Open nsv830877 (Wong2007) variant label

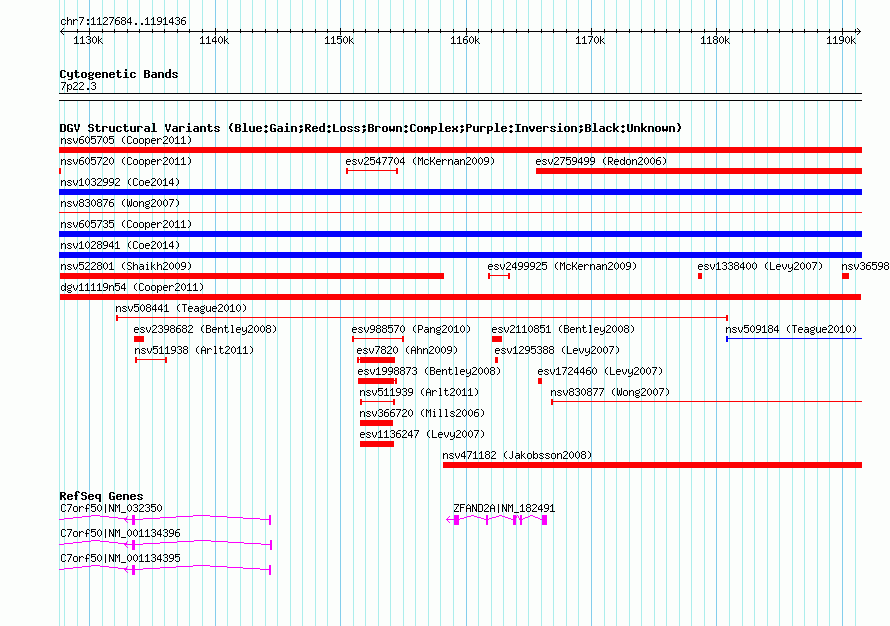click(610, 392)
